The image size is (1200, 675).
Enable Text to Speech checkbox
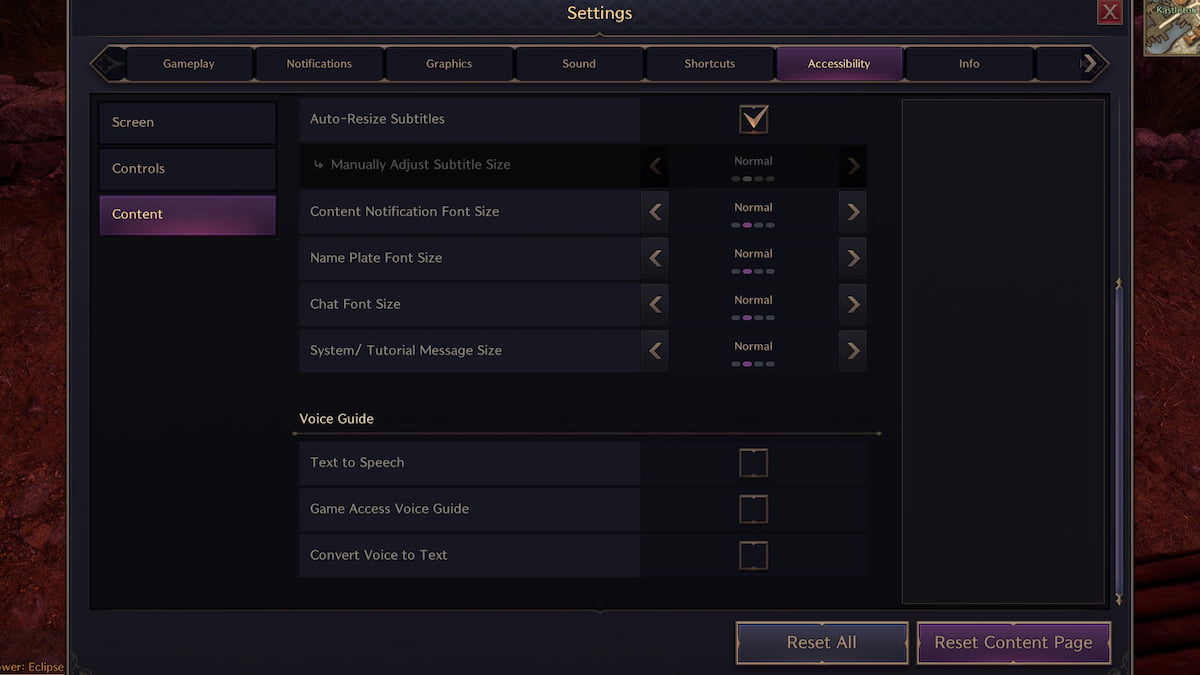point(753,463)
